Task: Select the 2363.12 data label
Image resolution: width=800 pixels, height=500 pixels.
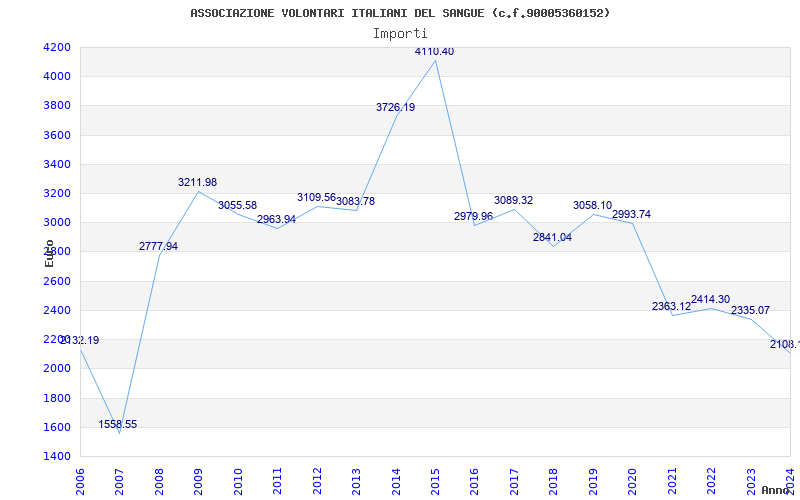Action: tap(671, 307)
